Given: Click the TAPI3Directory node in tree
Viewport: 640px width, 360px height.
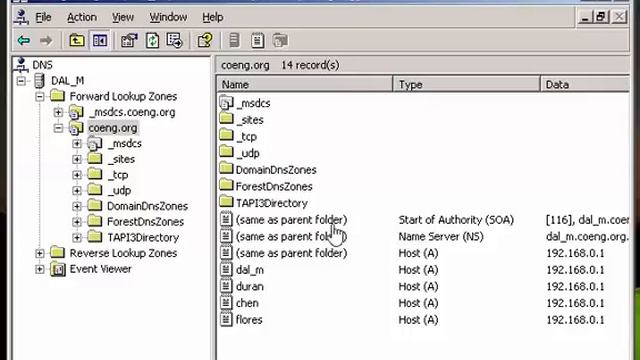Looking at the screenshot, I should (x=143, y=238).
